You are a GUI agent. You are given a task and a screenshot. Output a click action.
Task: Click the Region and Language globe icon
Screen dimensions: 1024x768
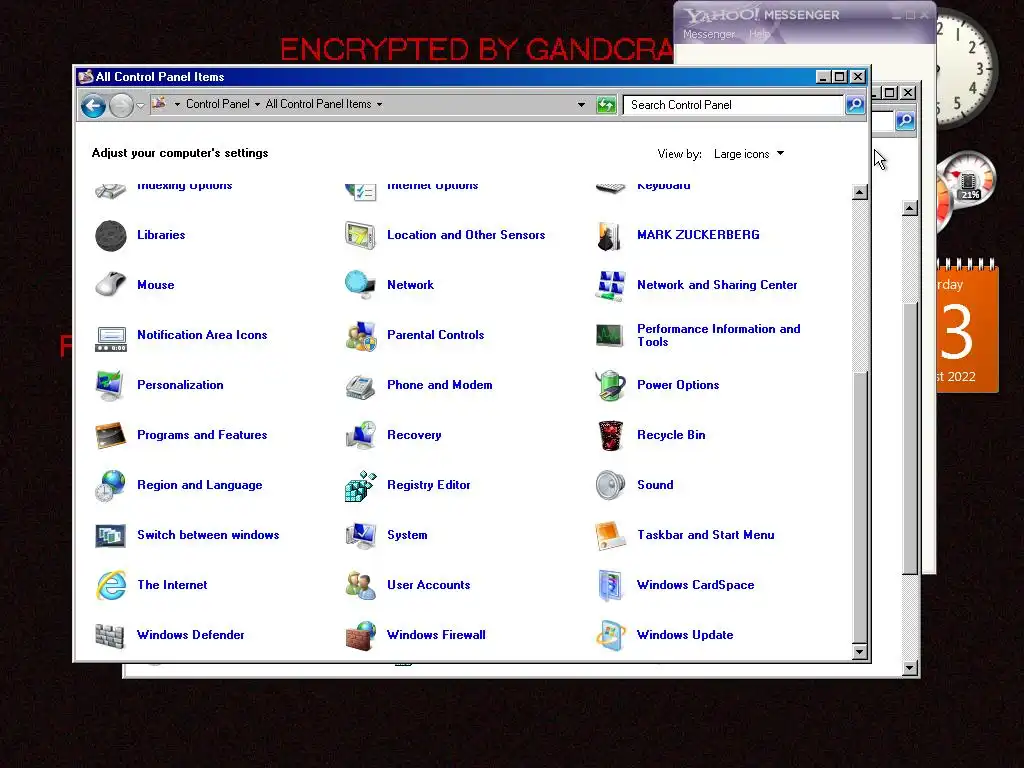[x=110, y=486]
